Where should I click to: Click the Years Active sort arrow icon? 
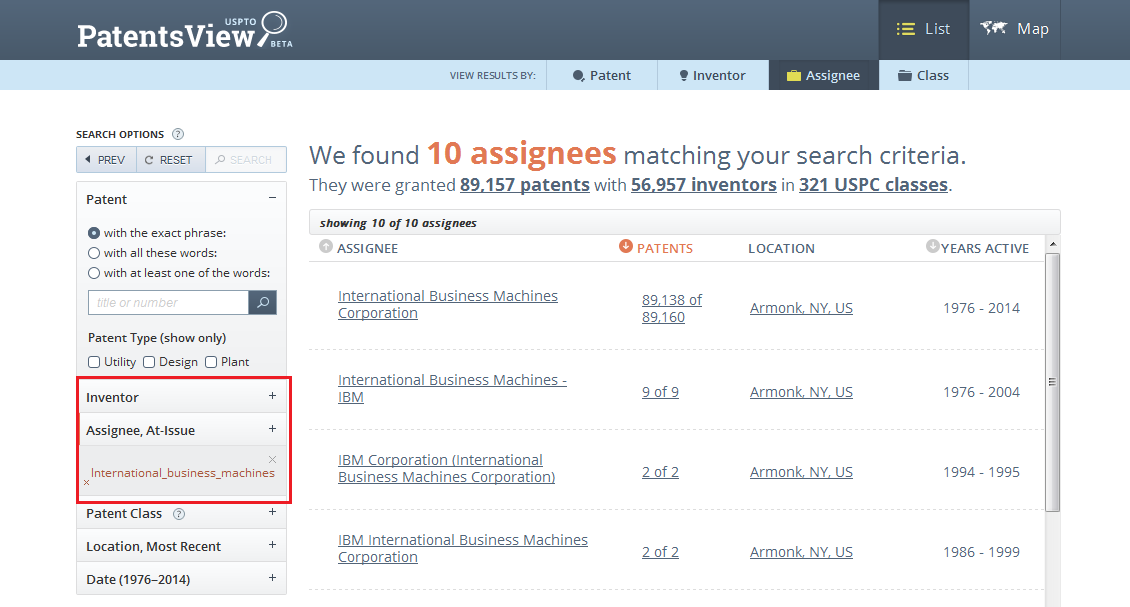coord(932,247)
